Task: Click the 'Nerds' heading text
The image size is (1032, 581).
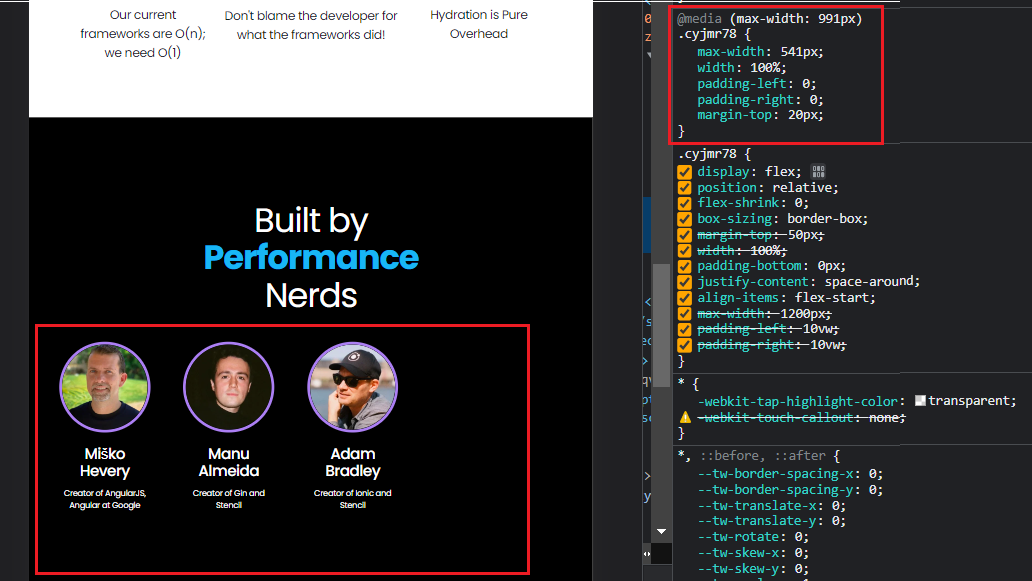Action: [x=311, y=295]
